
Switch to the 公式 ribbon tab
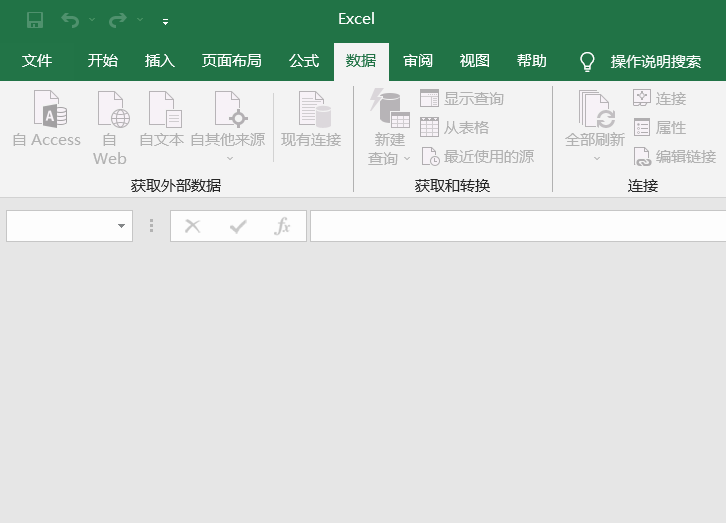304,61
